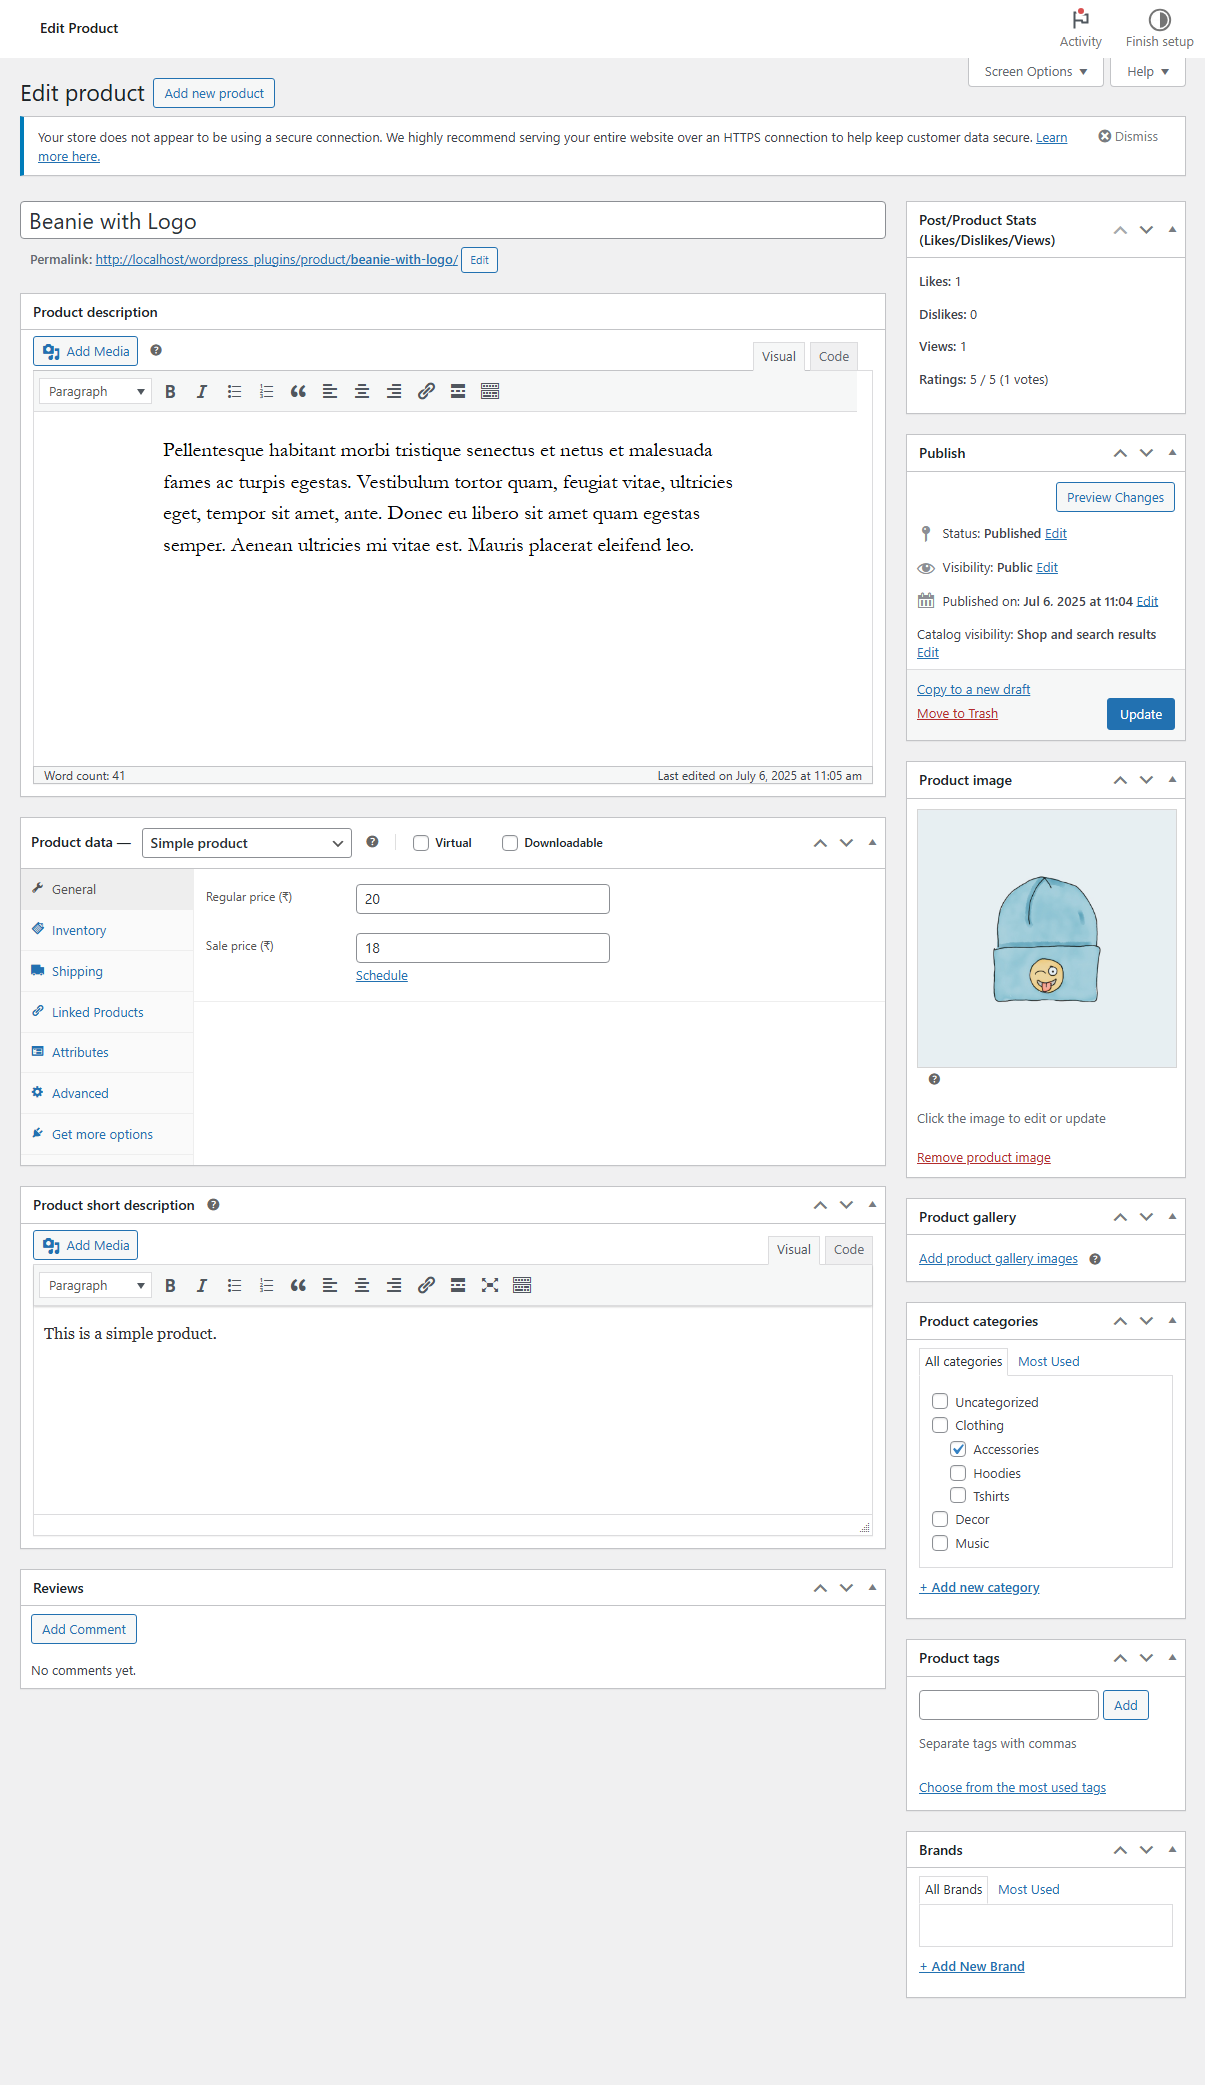Click help icon next to gallery images link
1205x2085 pixels.
pos(1095,1259)
